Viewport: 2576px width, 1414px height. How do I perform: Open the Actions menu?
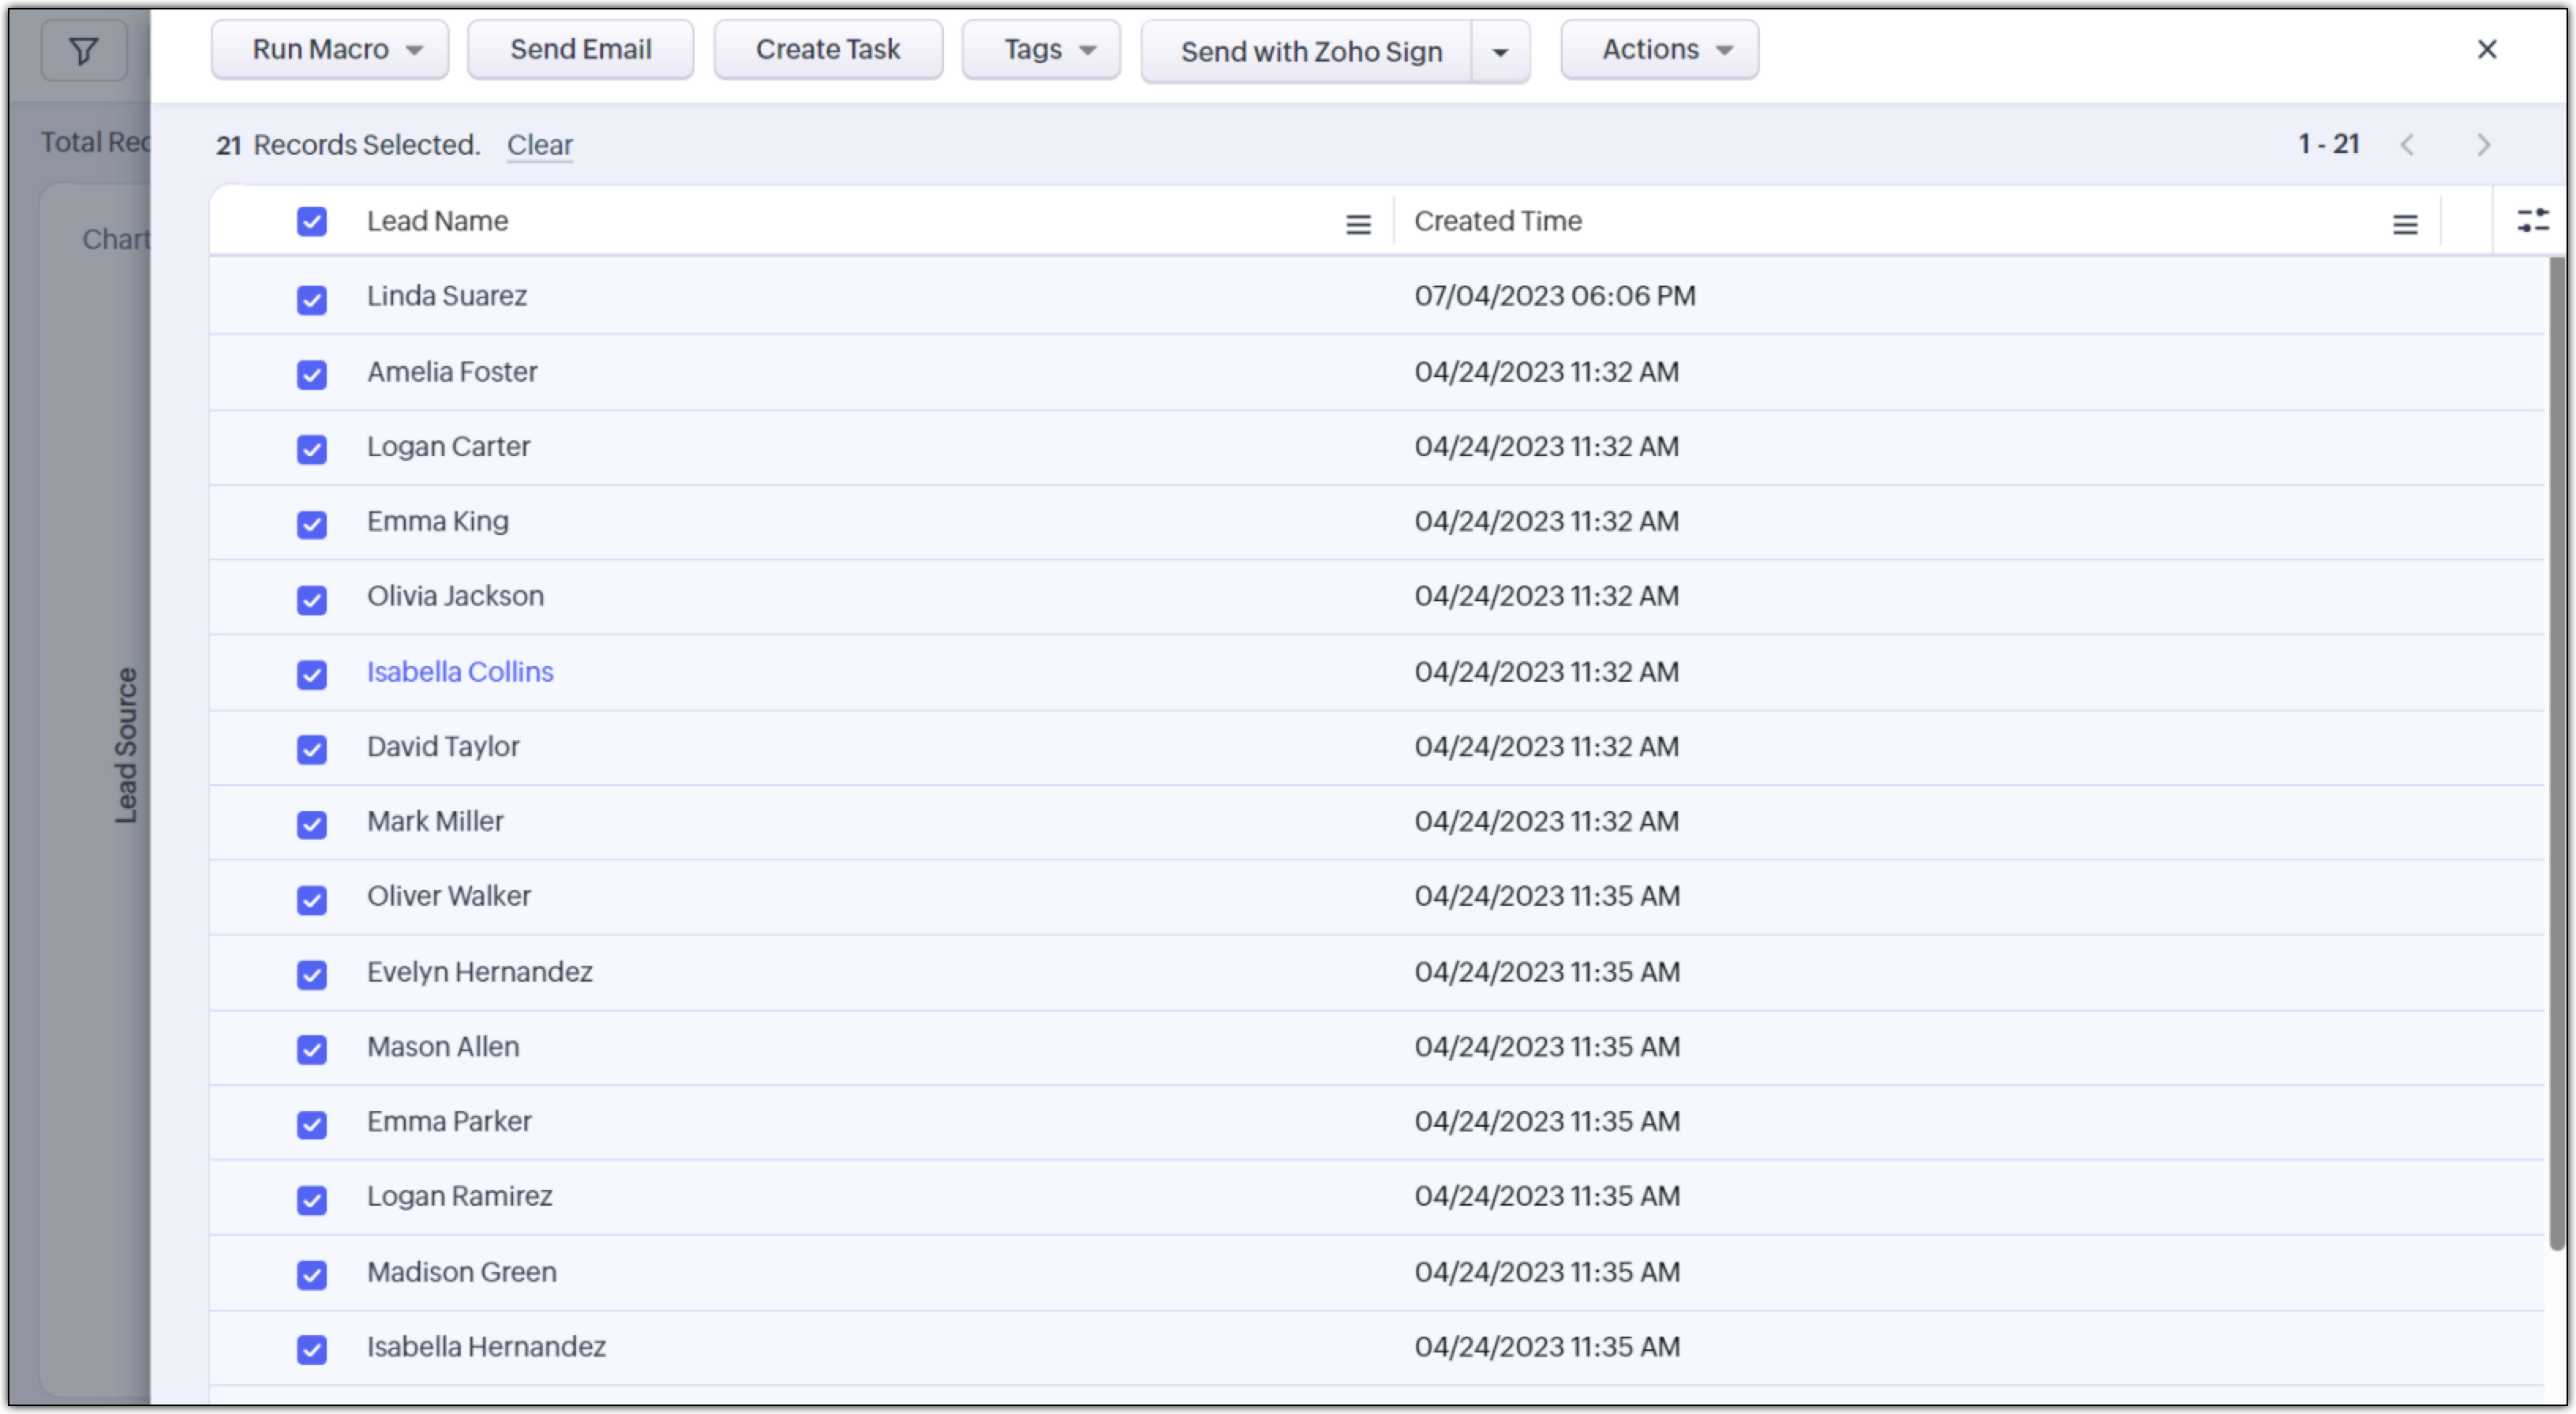[x=1658, y=50]
